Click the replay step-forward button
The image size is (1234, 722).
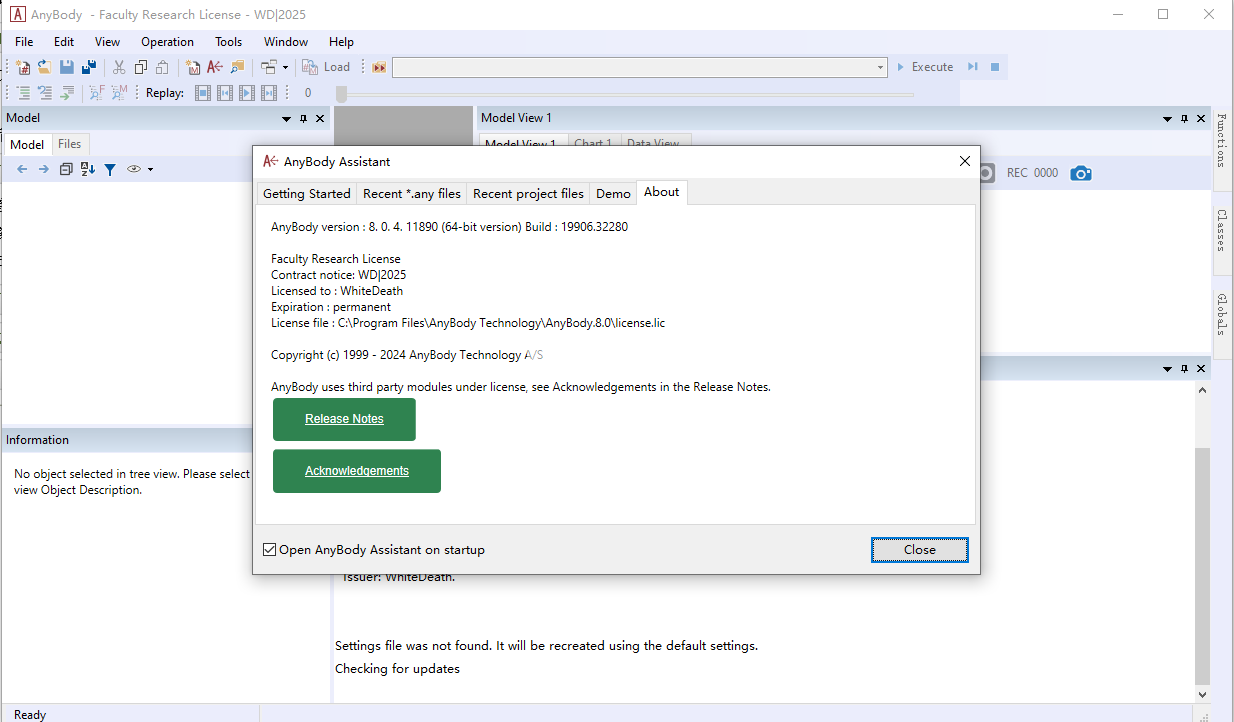click(x=269, y=93)
